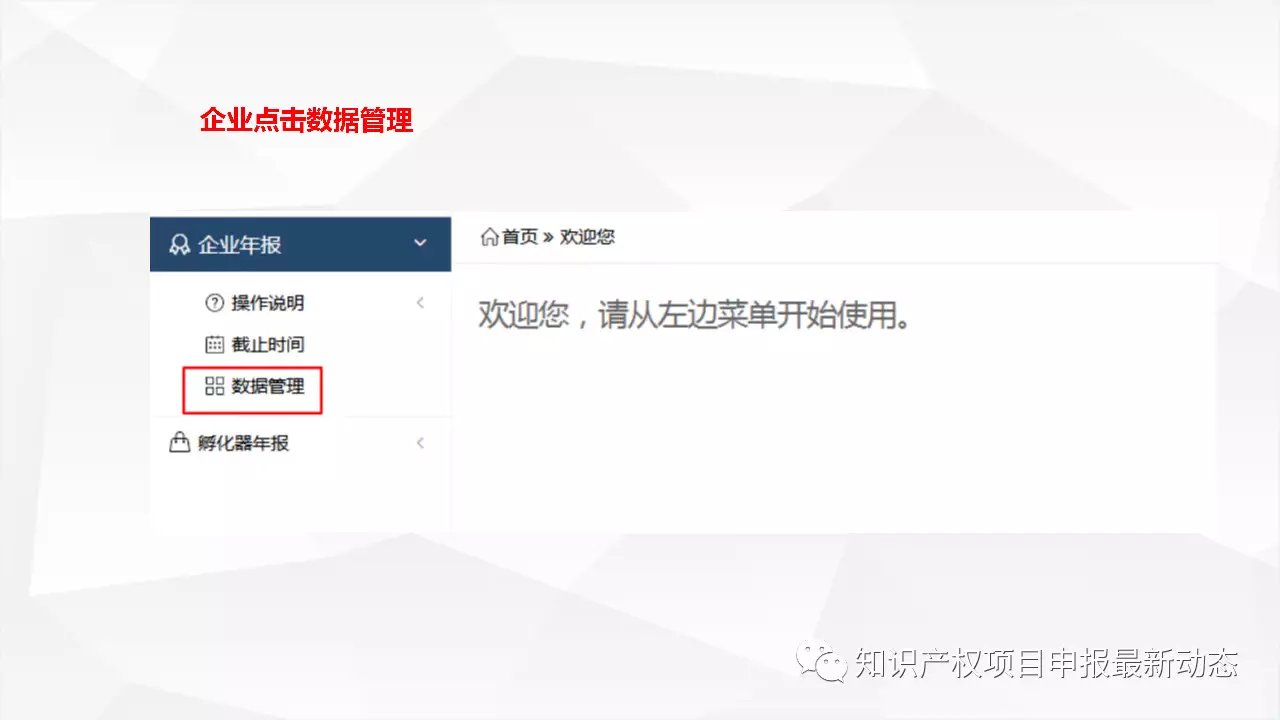Image resolution: width=1280 pixels, height=720 pixels.
Task: Click the 截止时间 calendar icon
Action: [x=214, y=345]
